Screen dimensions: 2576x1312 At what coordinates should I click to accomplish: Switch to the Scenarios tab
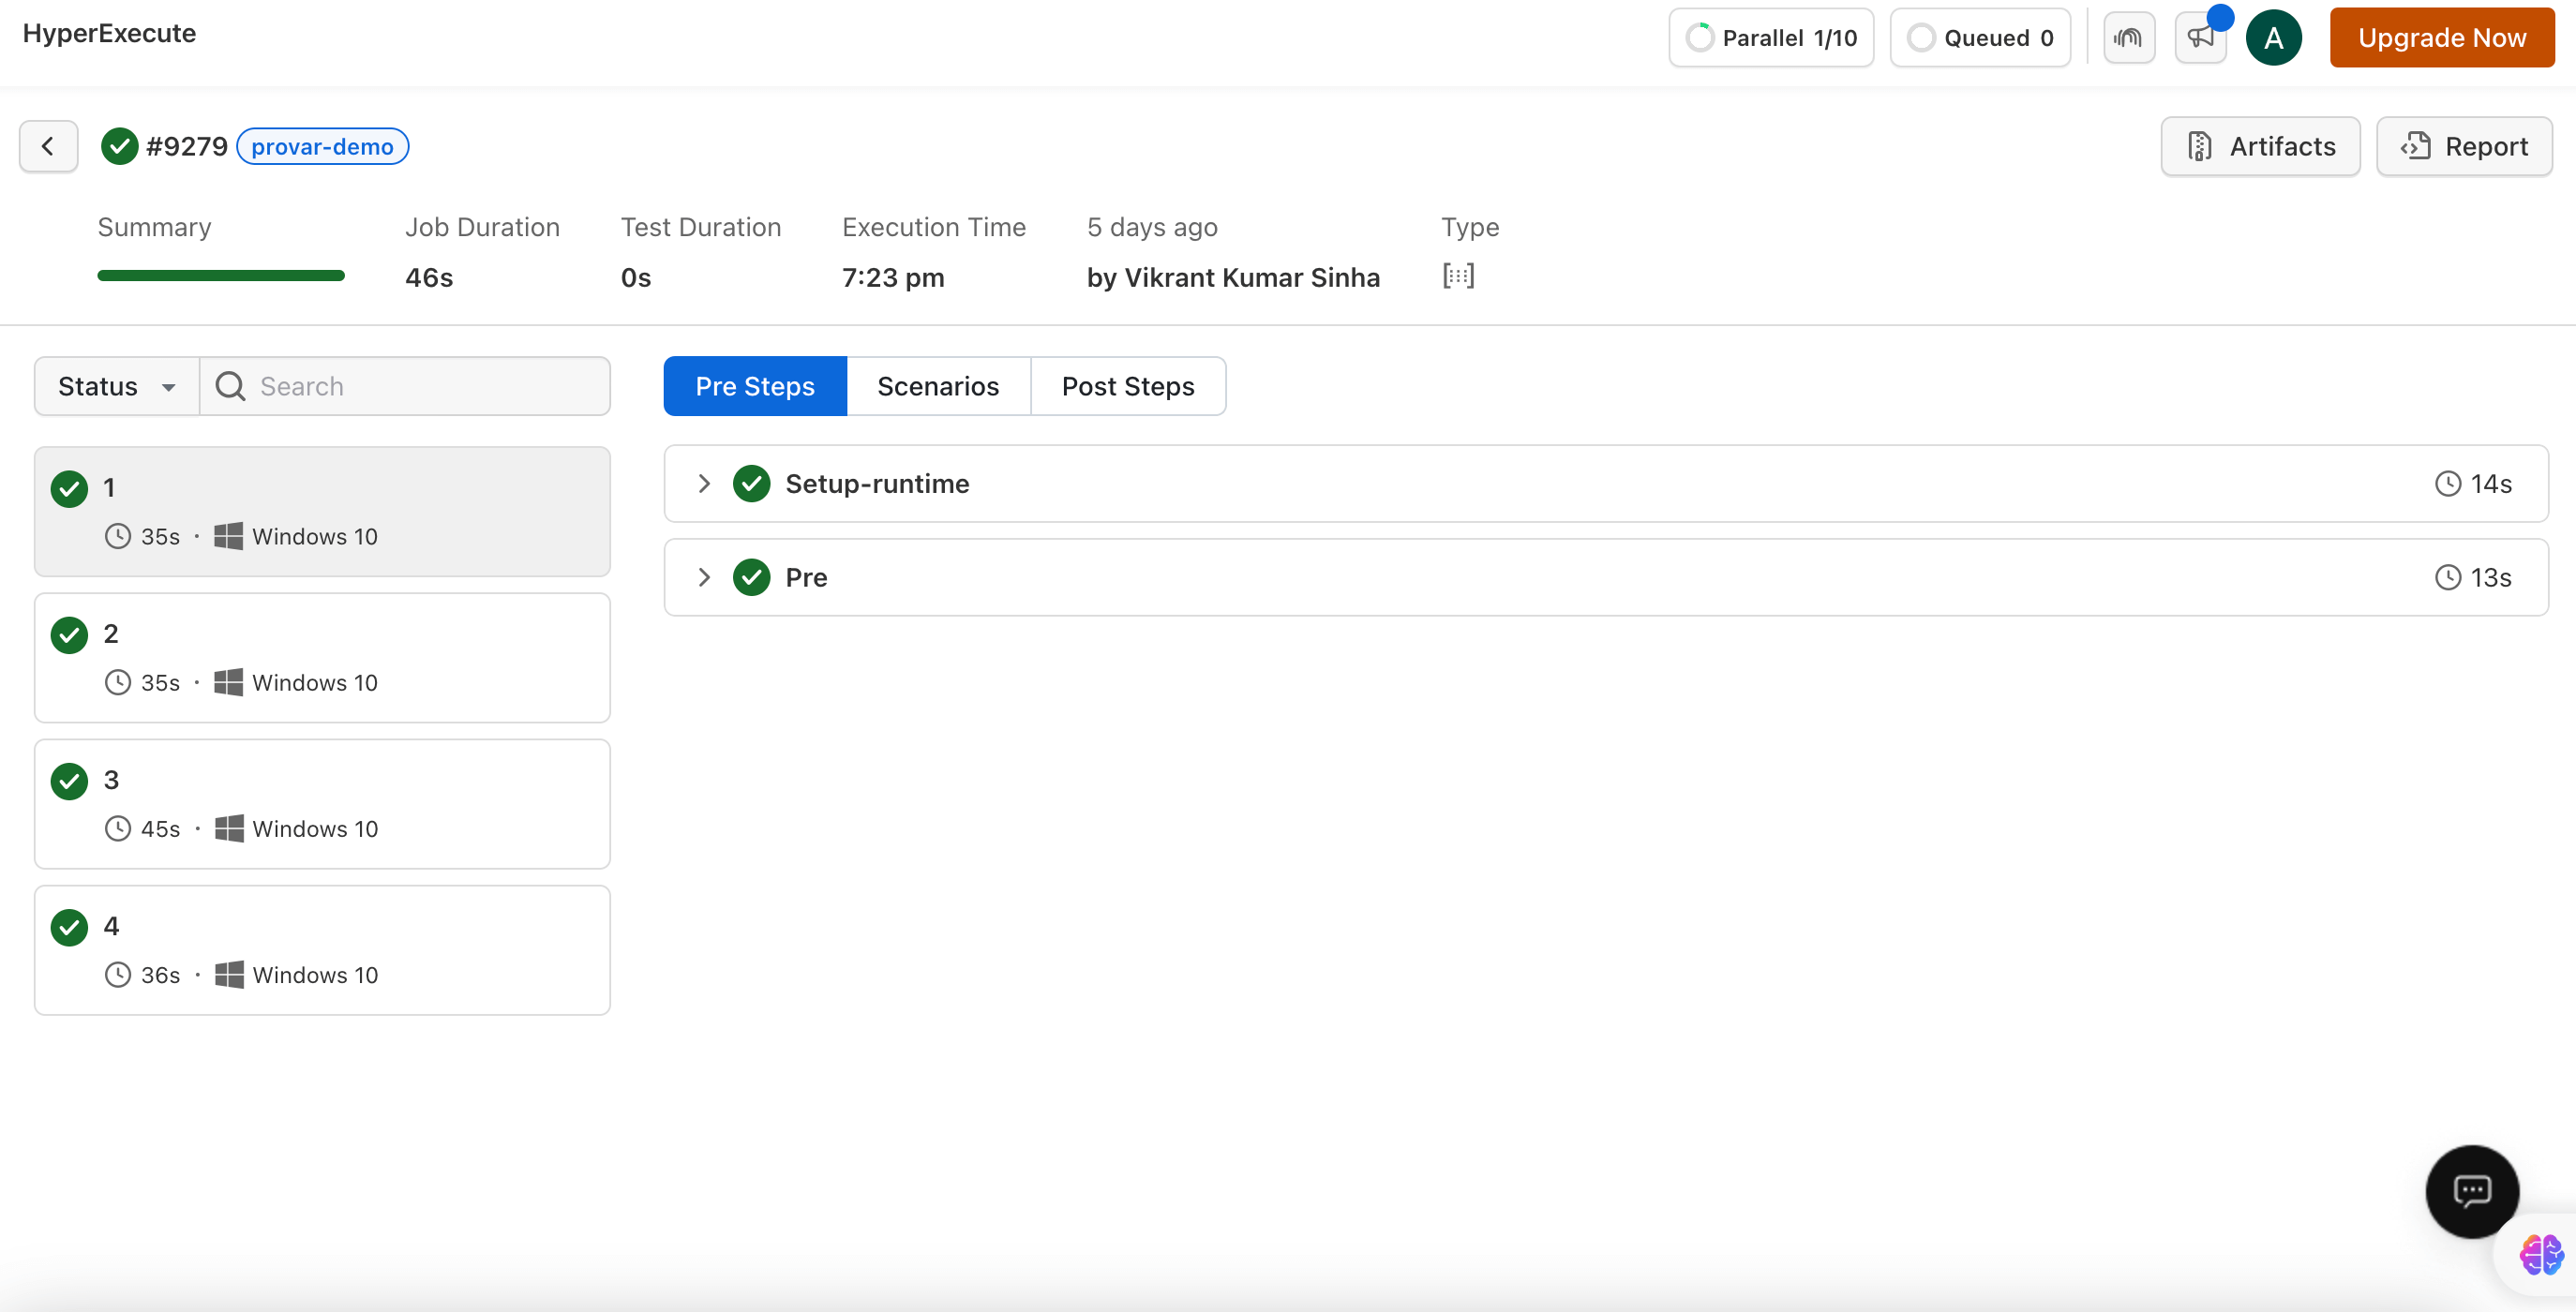[937, 385]
